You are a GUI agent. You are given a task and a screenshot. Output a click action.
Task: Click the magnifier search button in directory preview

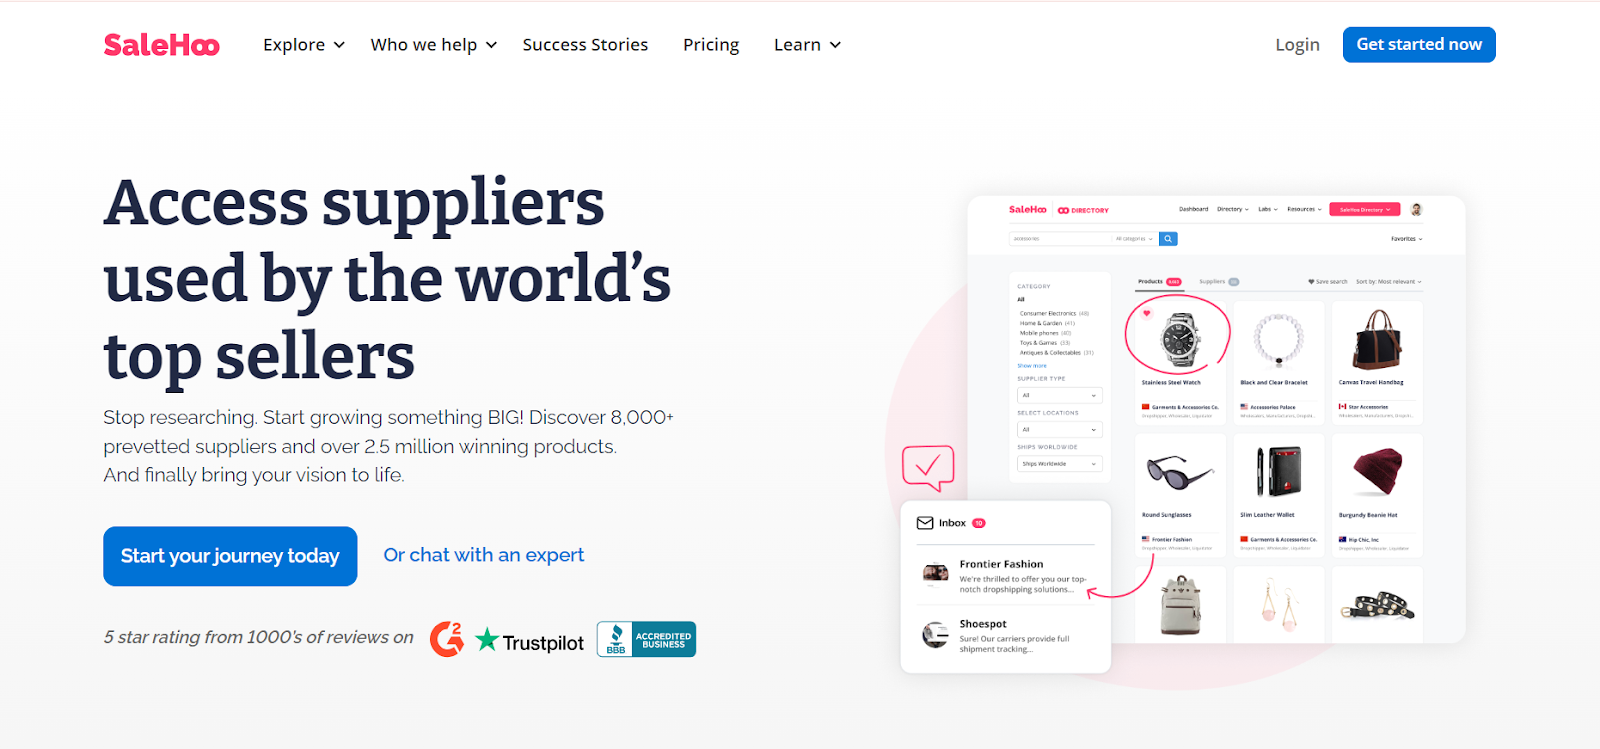coord(1168,239)
